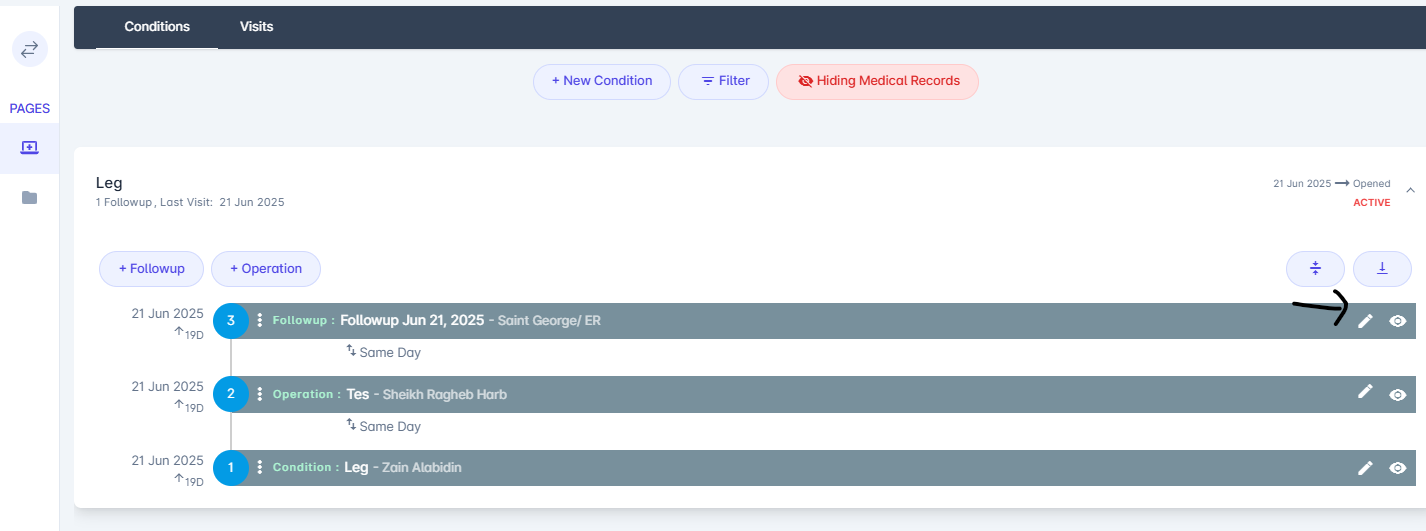Switch to the Conditions tab
Image resolution: width=1426 pixels, height=531 pixels.
(157, 27)
